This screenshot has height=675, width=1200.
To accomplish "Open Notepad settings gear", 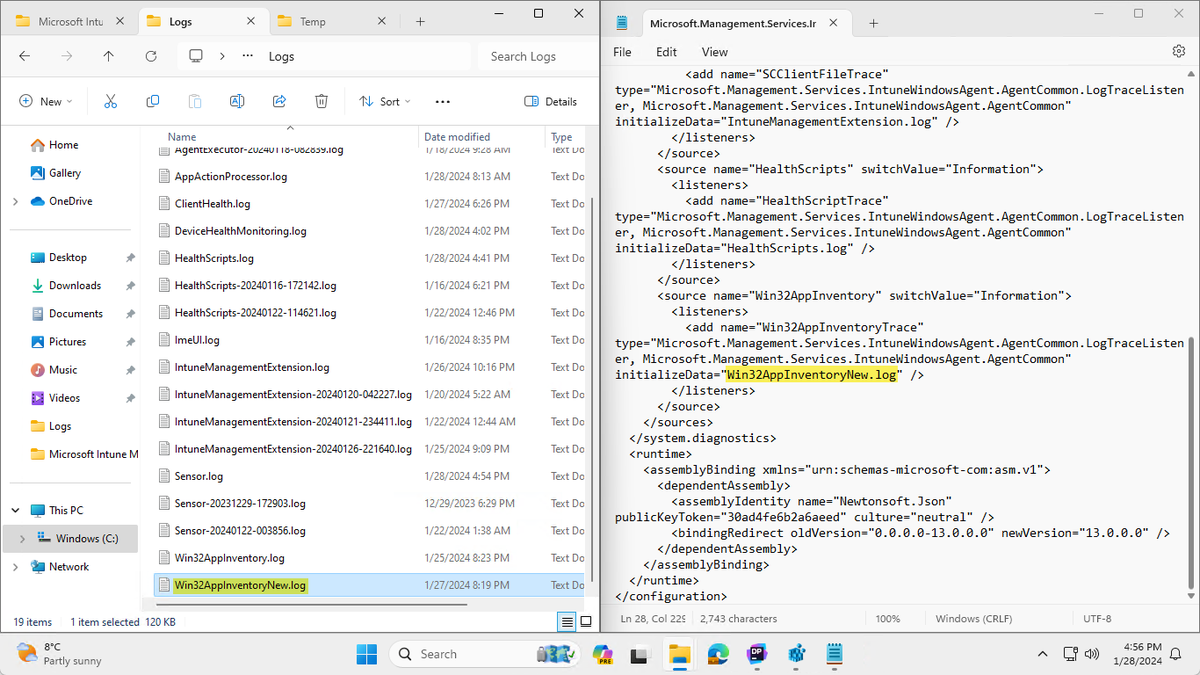I will pos(1178,51).
